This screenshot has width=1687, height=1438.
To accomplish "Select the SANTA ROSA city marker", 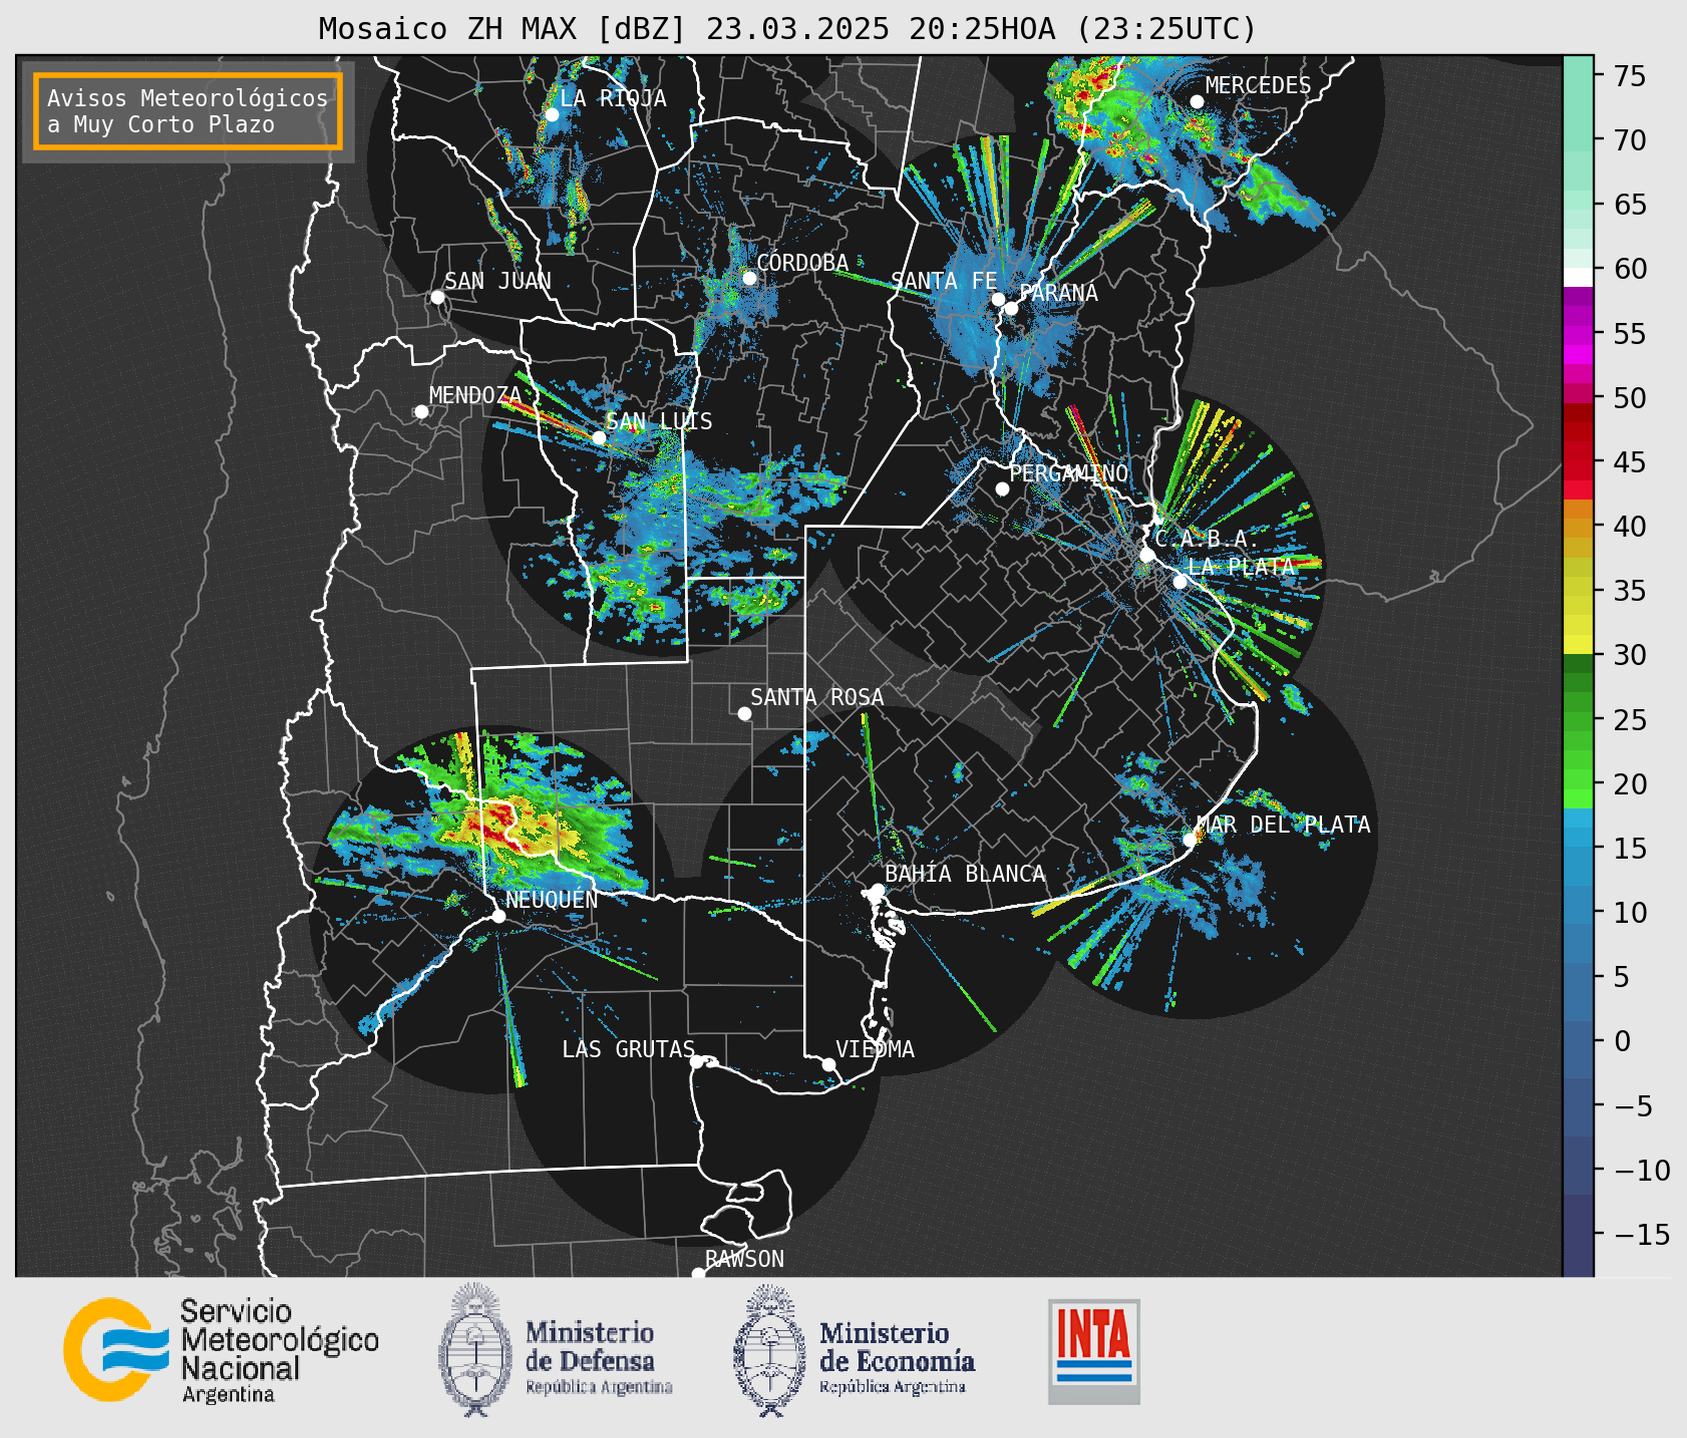I will 744,714.
